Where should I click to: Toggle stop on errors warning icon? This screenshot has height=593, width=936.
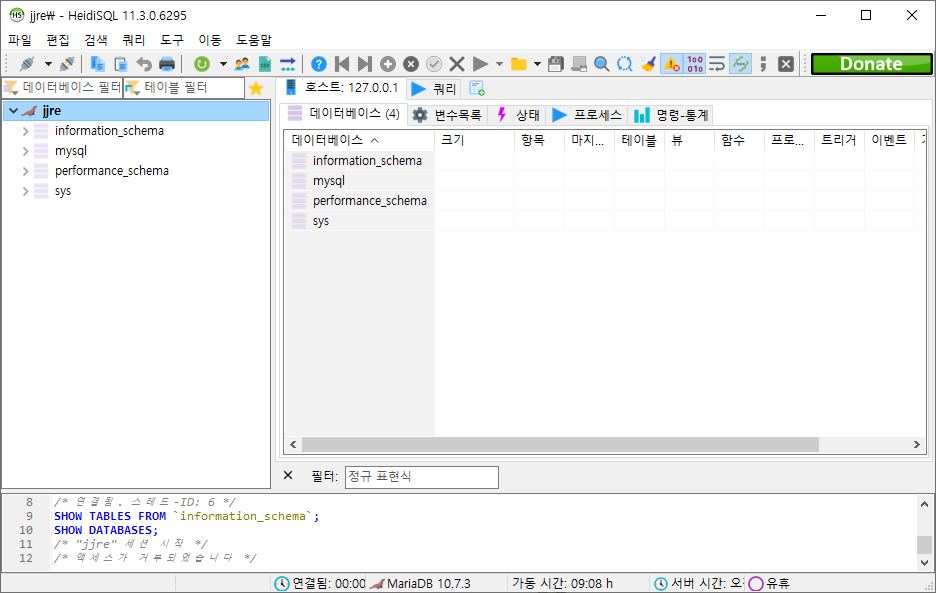click(672, 64)
